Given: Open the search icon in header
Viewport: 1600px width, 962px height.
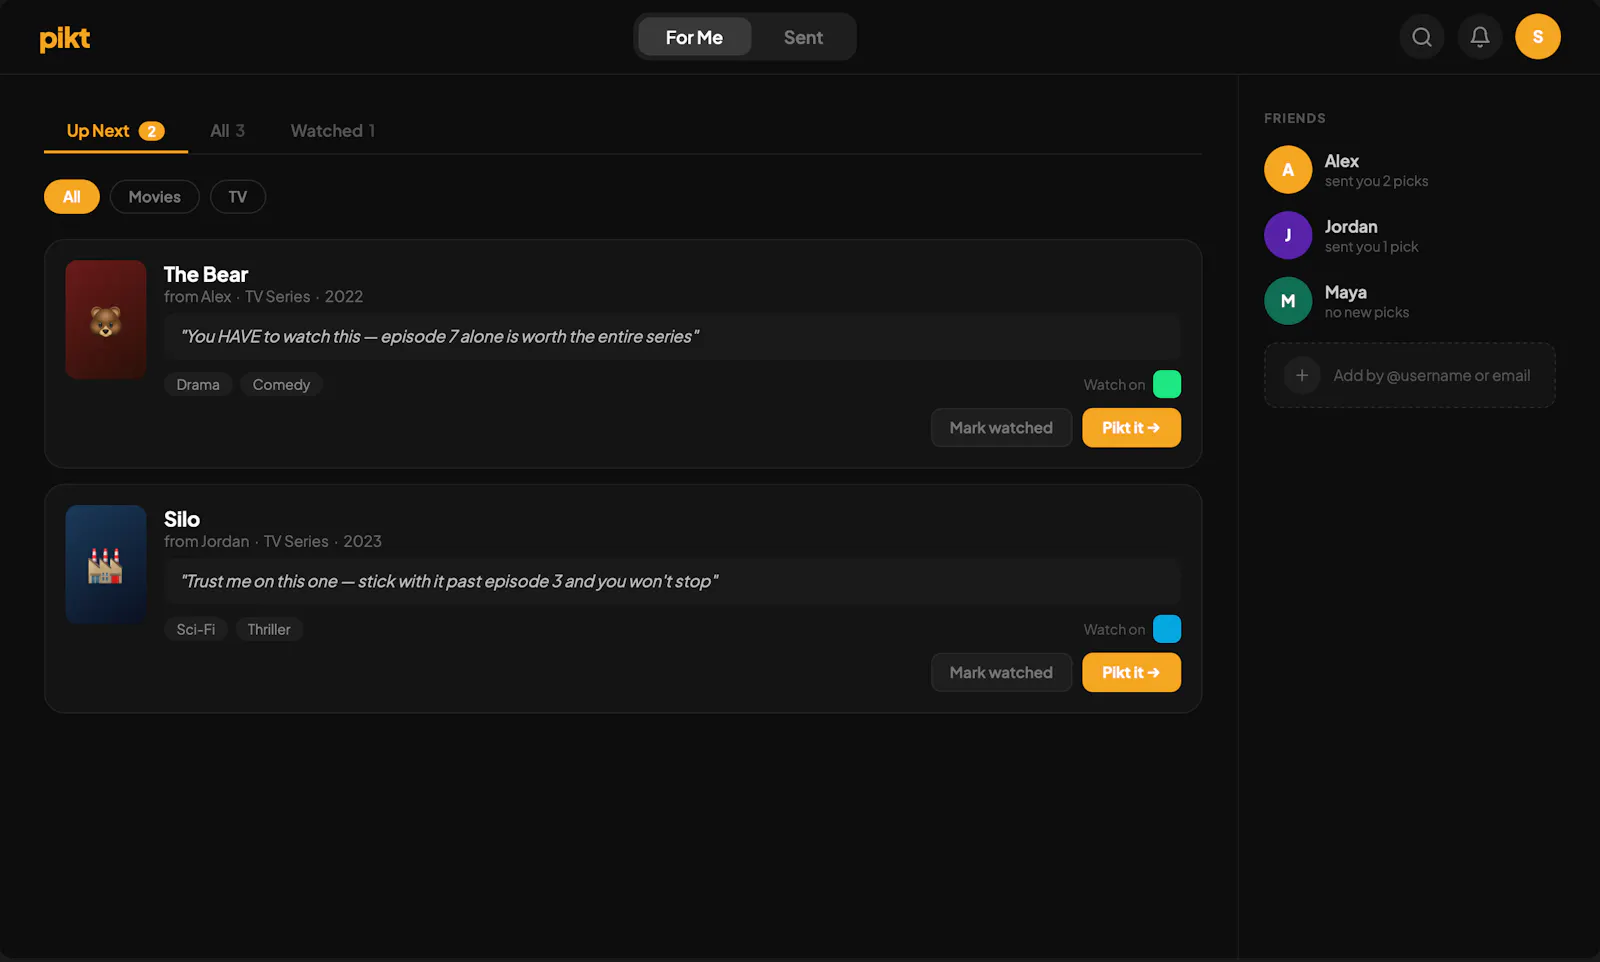Looking at the screenshot, I should coord(1422,37).
